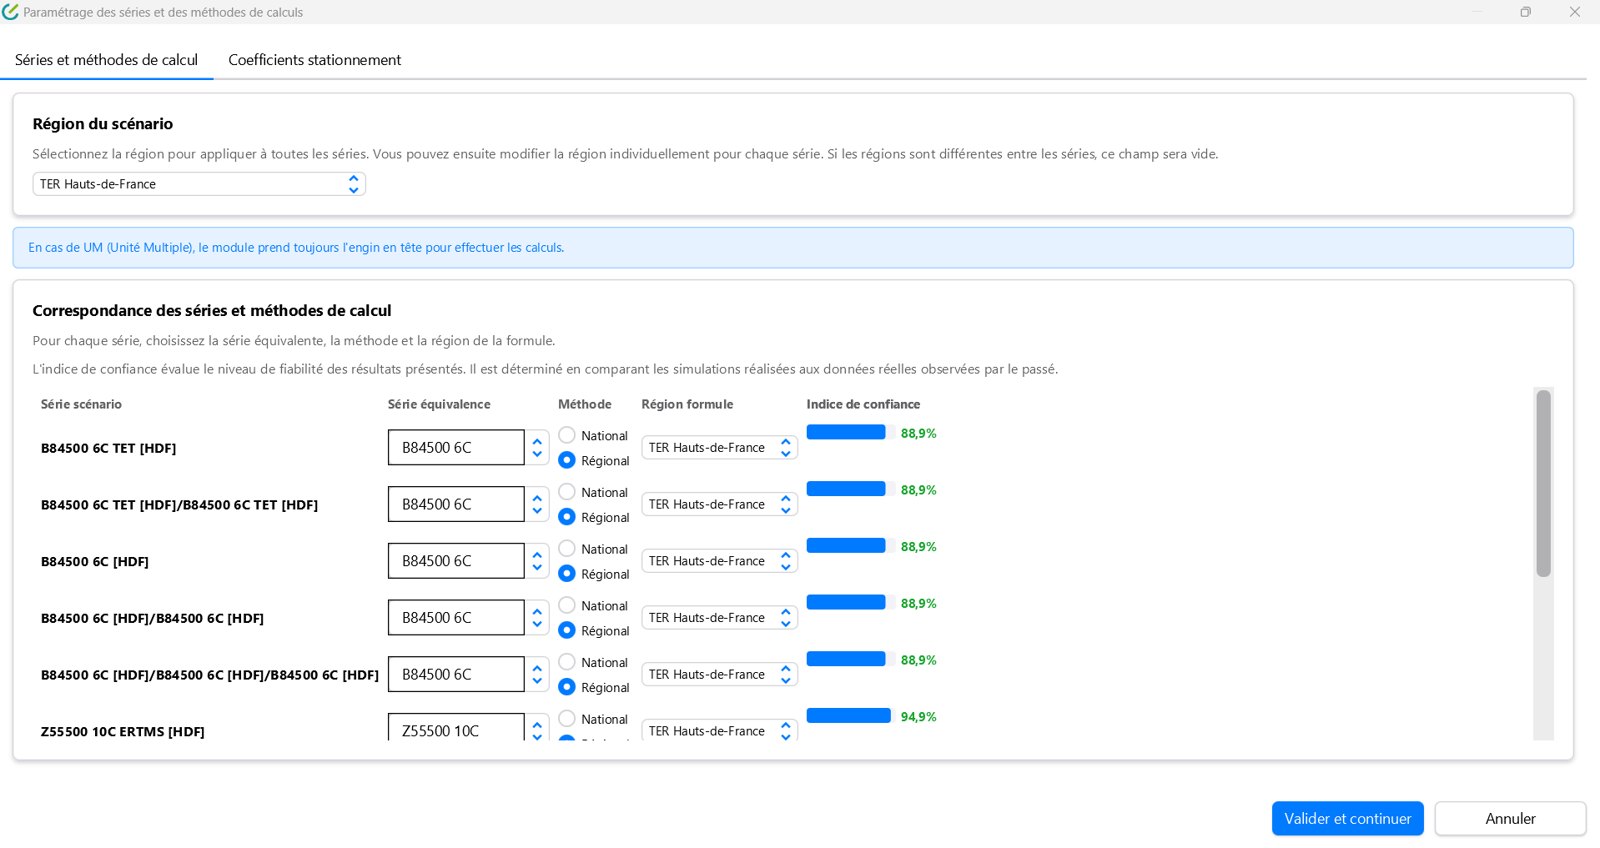The image size is (1600, 848).
Task: Click the "Correspondance des séries et méthodes de calcul" heading
Action: coord(212,311)
